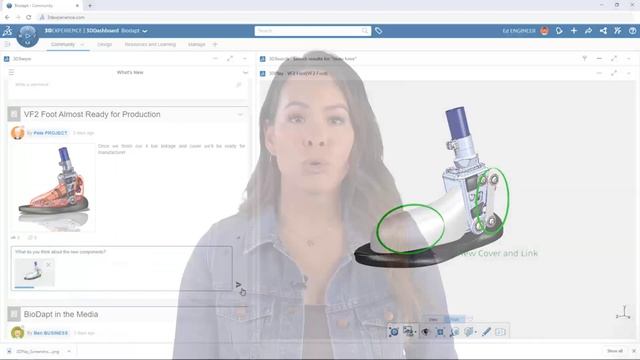The width and height of the screenshot is (640, 360).
Task: Reload the page in browser
Action: [28, 17]
